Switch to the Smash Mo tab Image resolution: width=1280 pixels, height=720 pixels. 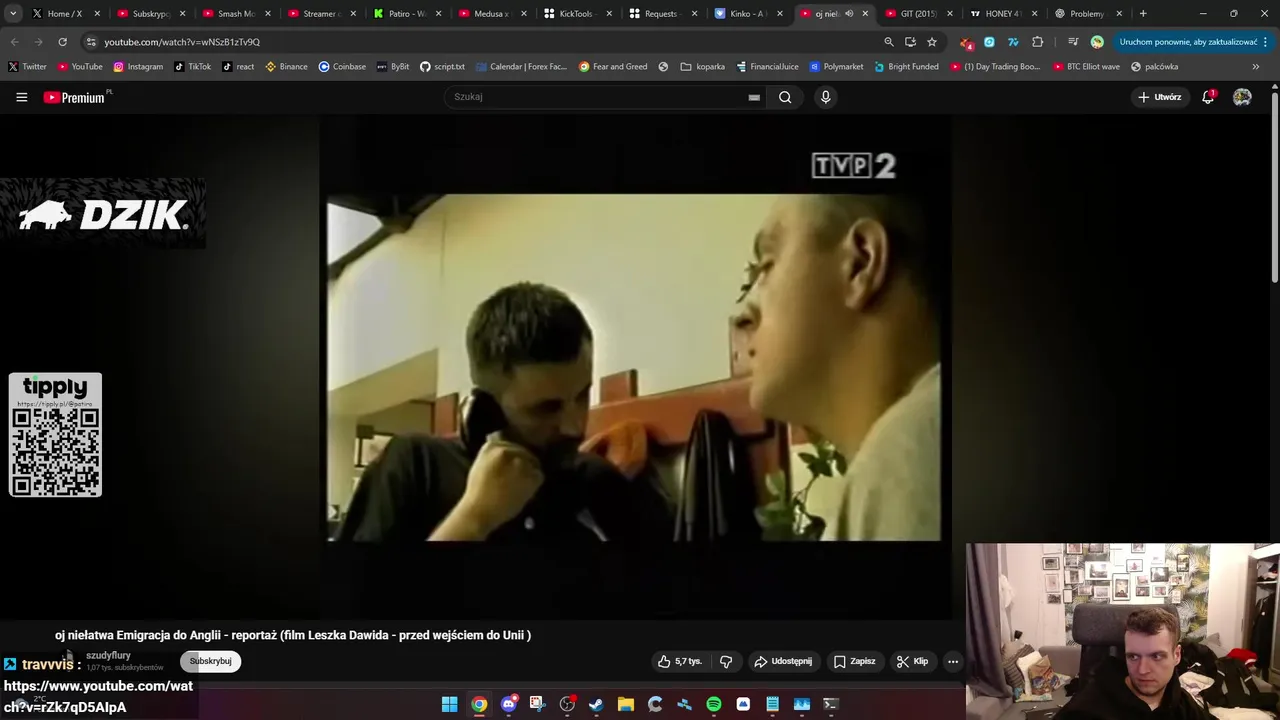pos(235,14)
